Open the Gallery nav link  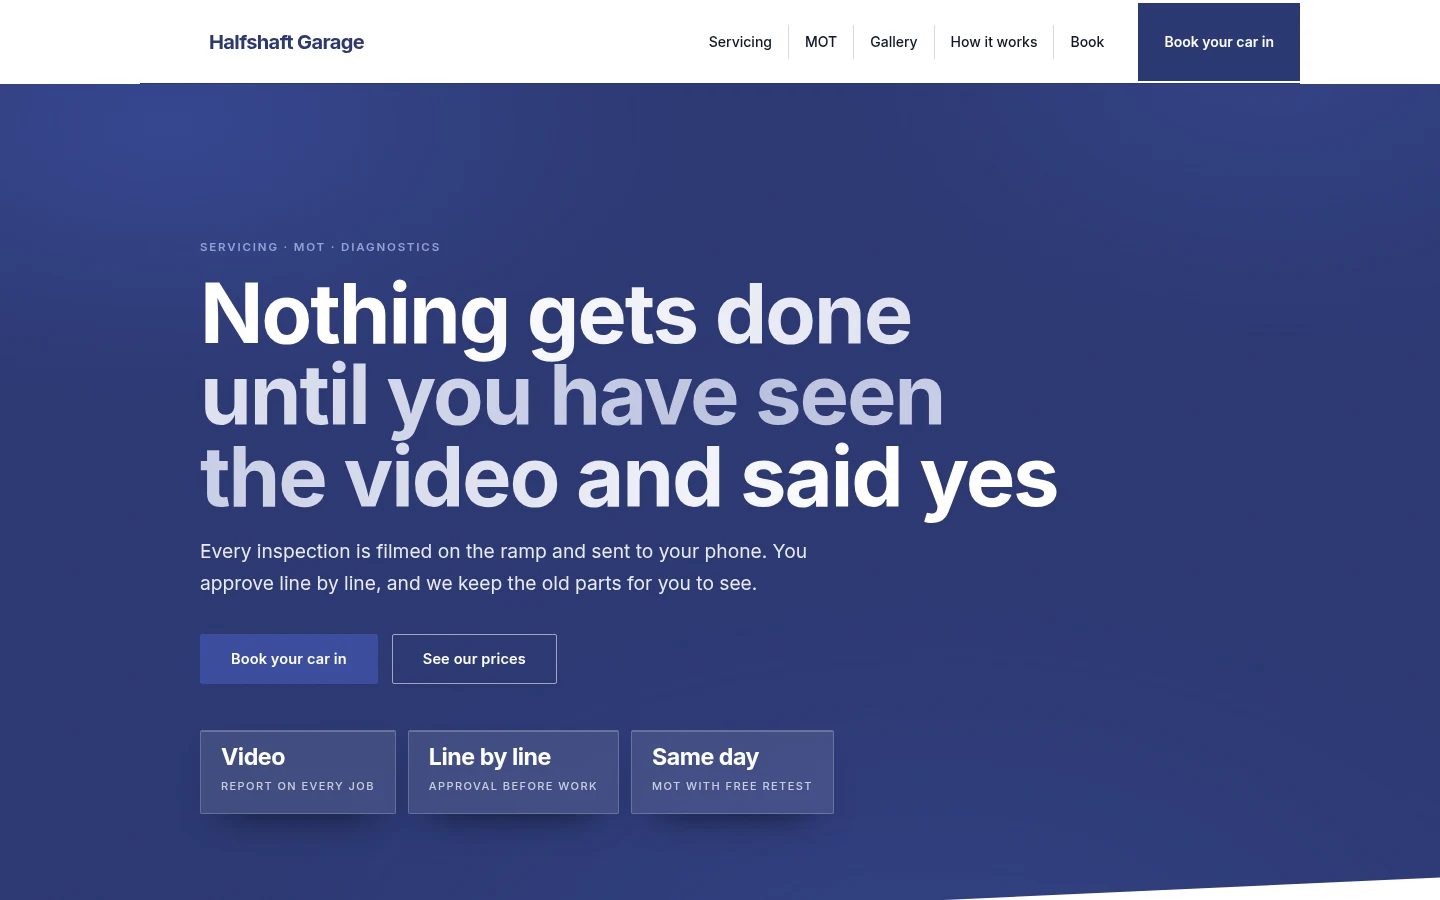pos(893,42)
